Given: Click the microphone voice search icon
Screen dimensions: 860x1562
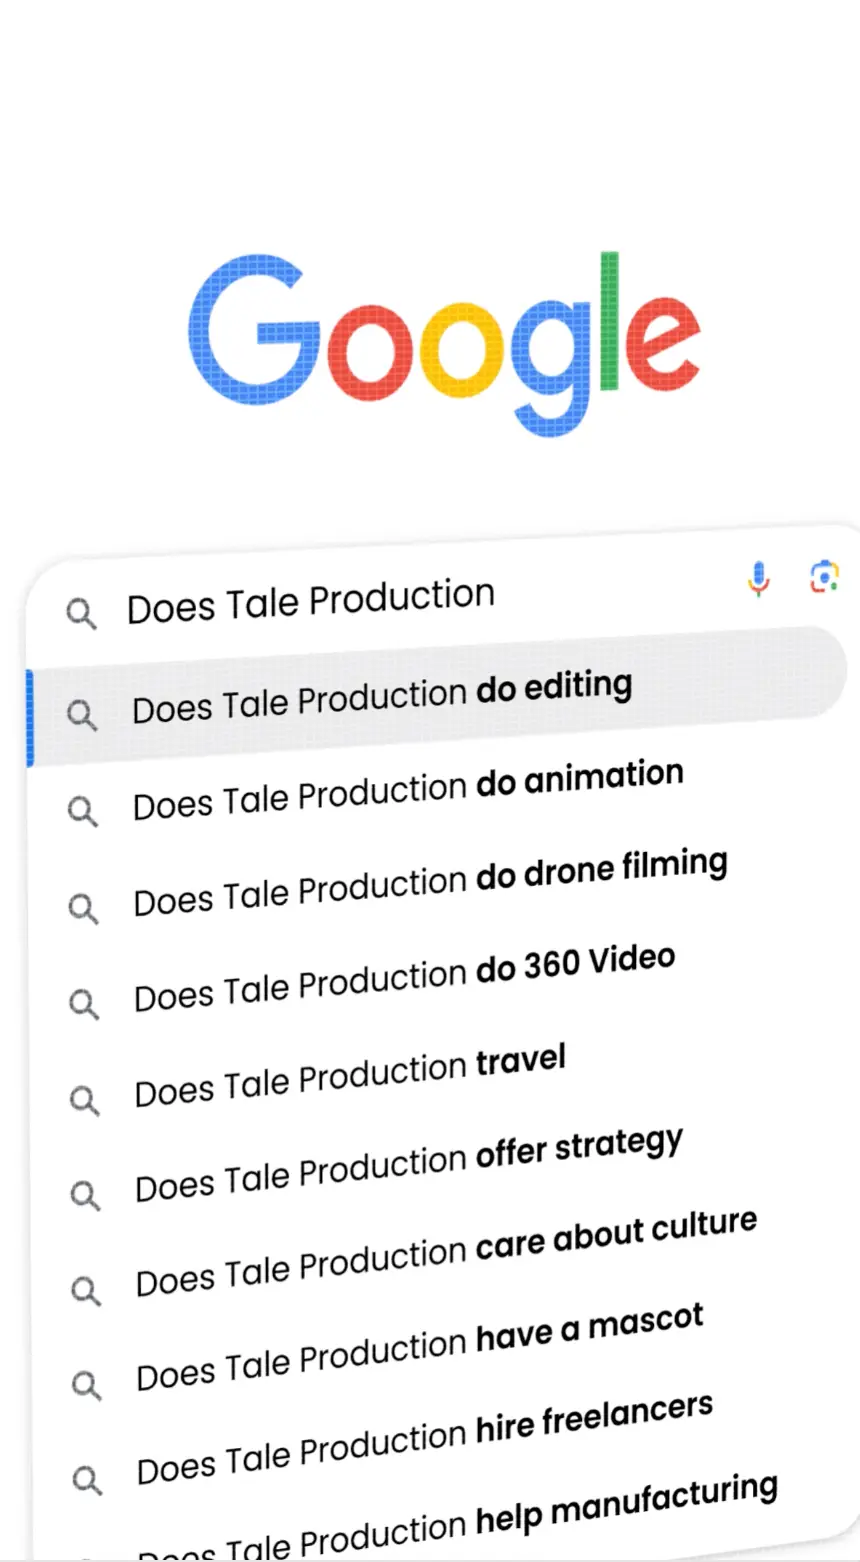Looking at the screenshot, I should [759, 579].
